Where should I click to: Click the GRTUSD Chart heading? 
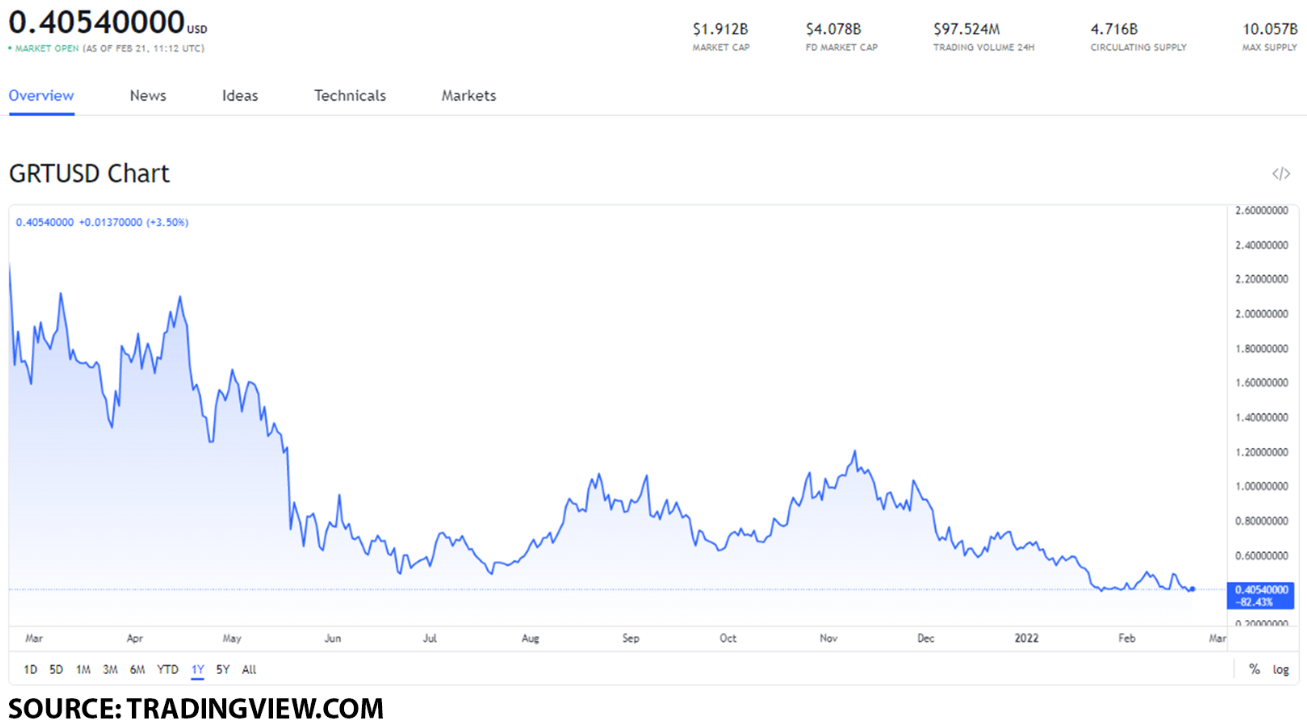tap(89, 174)
